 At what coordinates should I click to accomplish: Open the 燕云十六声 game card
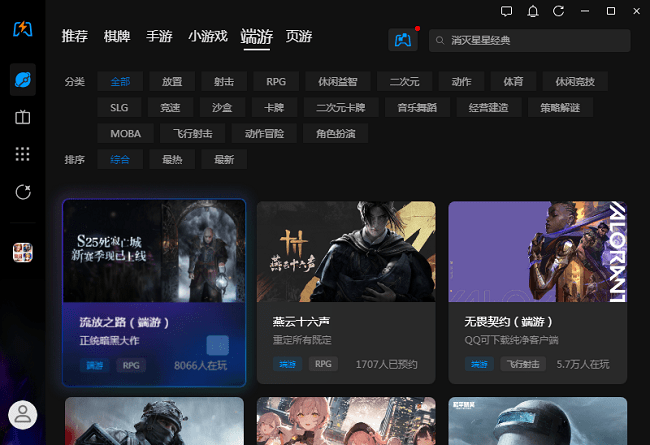click(x=346, y=292)
